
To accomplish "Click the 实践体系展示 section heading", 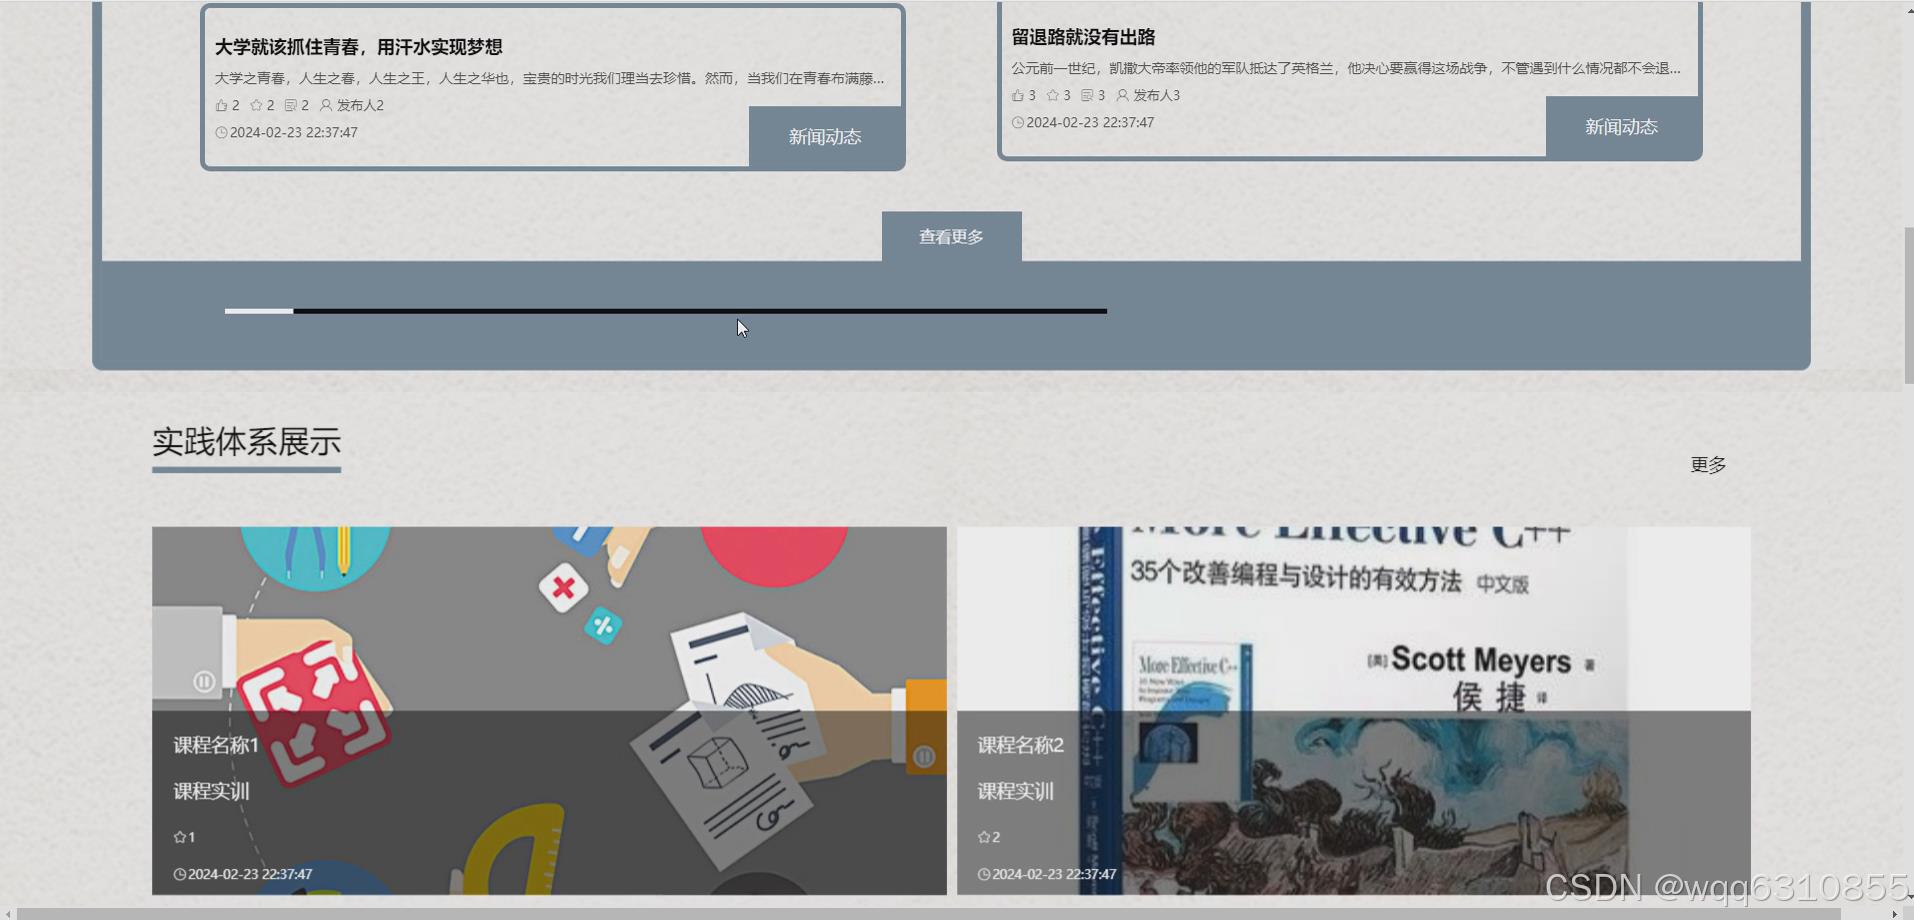I will 246,442.
